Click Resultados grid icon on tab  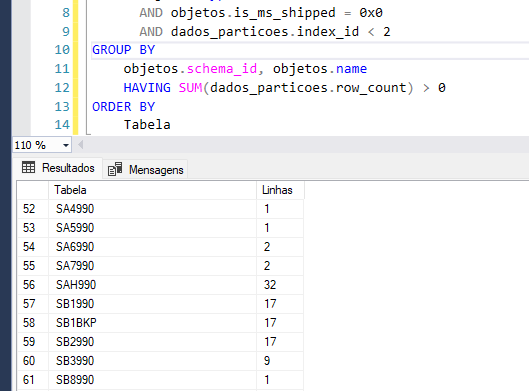tap(28, 167)
